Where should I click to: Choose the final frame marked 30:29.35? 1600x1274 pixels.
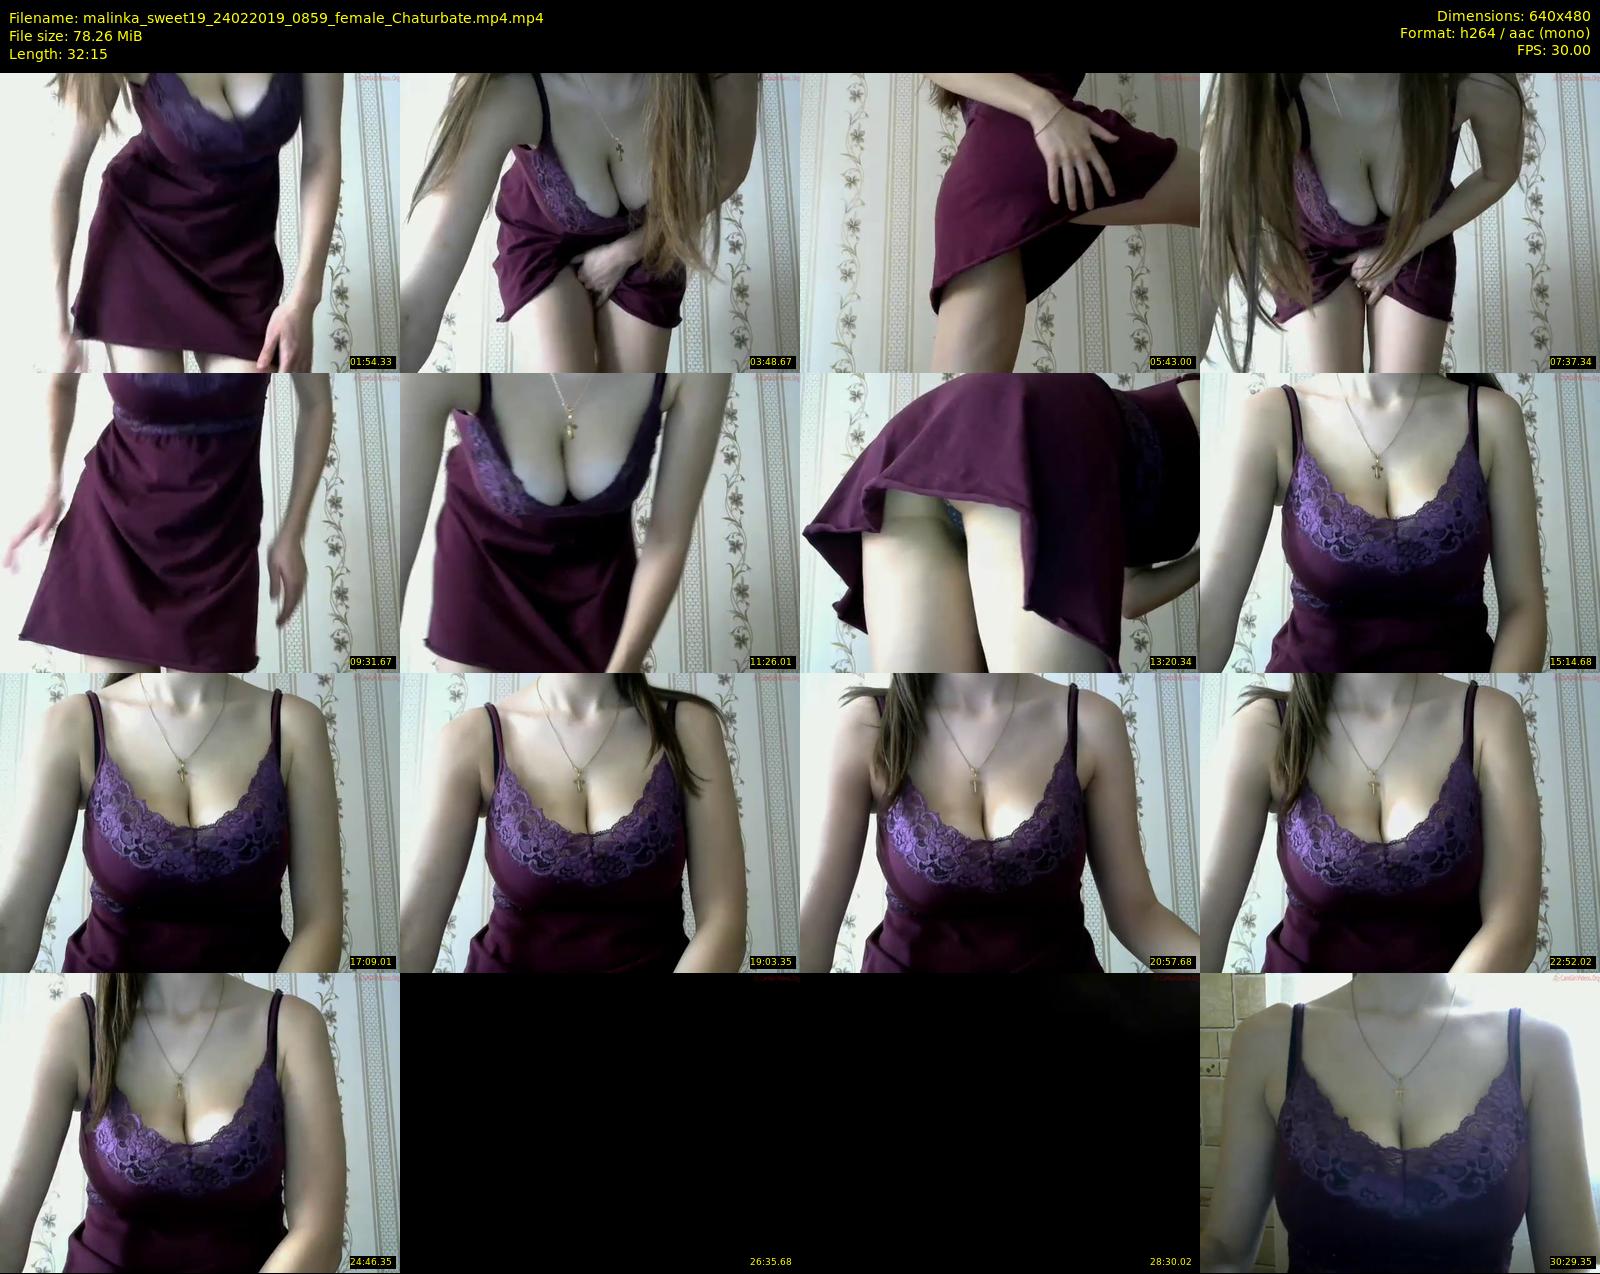pyautogui.click(x=1400, y=1123)
